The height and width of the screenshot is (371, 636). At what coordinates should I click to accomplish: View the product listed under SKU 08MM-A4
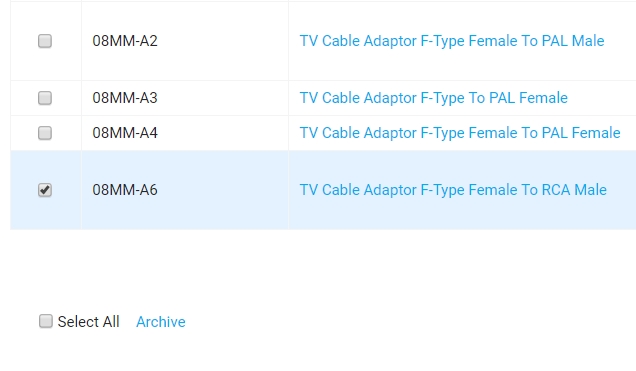[460, 133]
